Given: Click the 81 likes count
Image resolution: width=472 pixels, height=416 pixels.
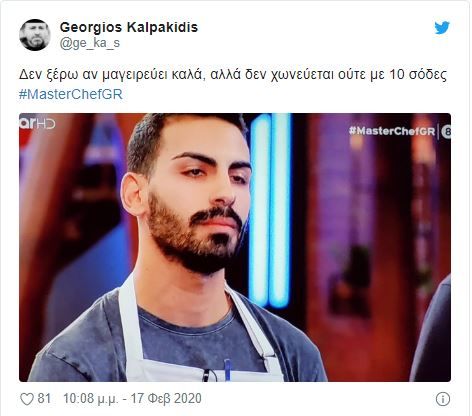Looking at the screenshot, I should [x=44, y=398].
